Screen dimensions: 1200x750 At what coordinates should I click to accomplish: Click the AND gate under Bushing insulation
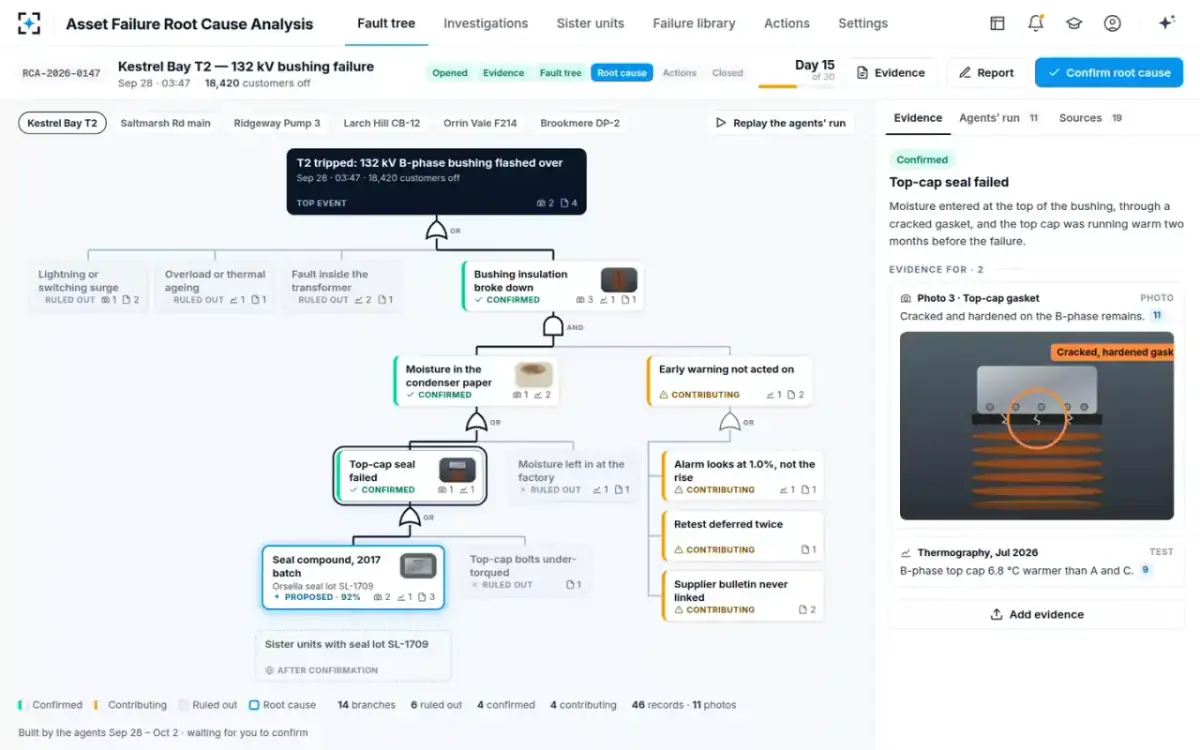553,326
